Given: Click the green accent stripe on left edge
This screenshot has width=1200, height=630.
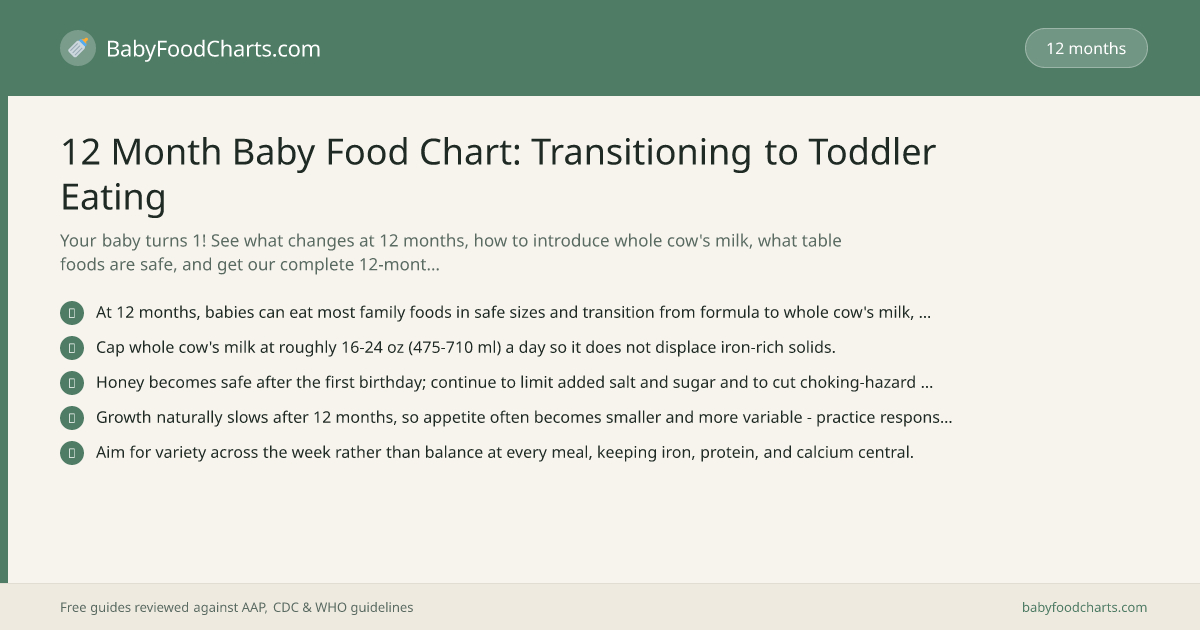Looking at the screenshot, I should pyautogui.click(x=4, y=339).
